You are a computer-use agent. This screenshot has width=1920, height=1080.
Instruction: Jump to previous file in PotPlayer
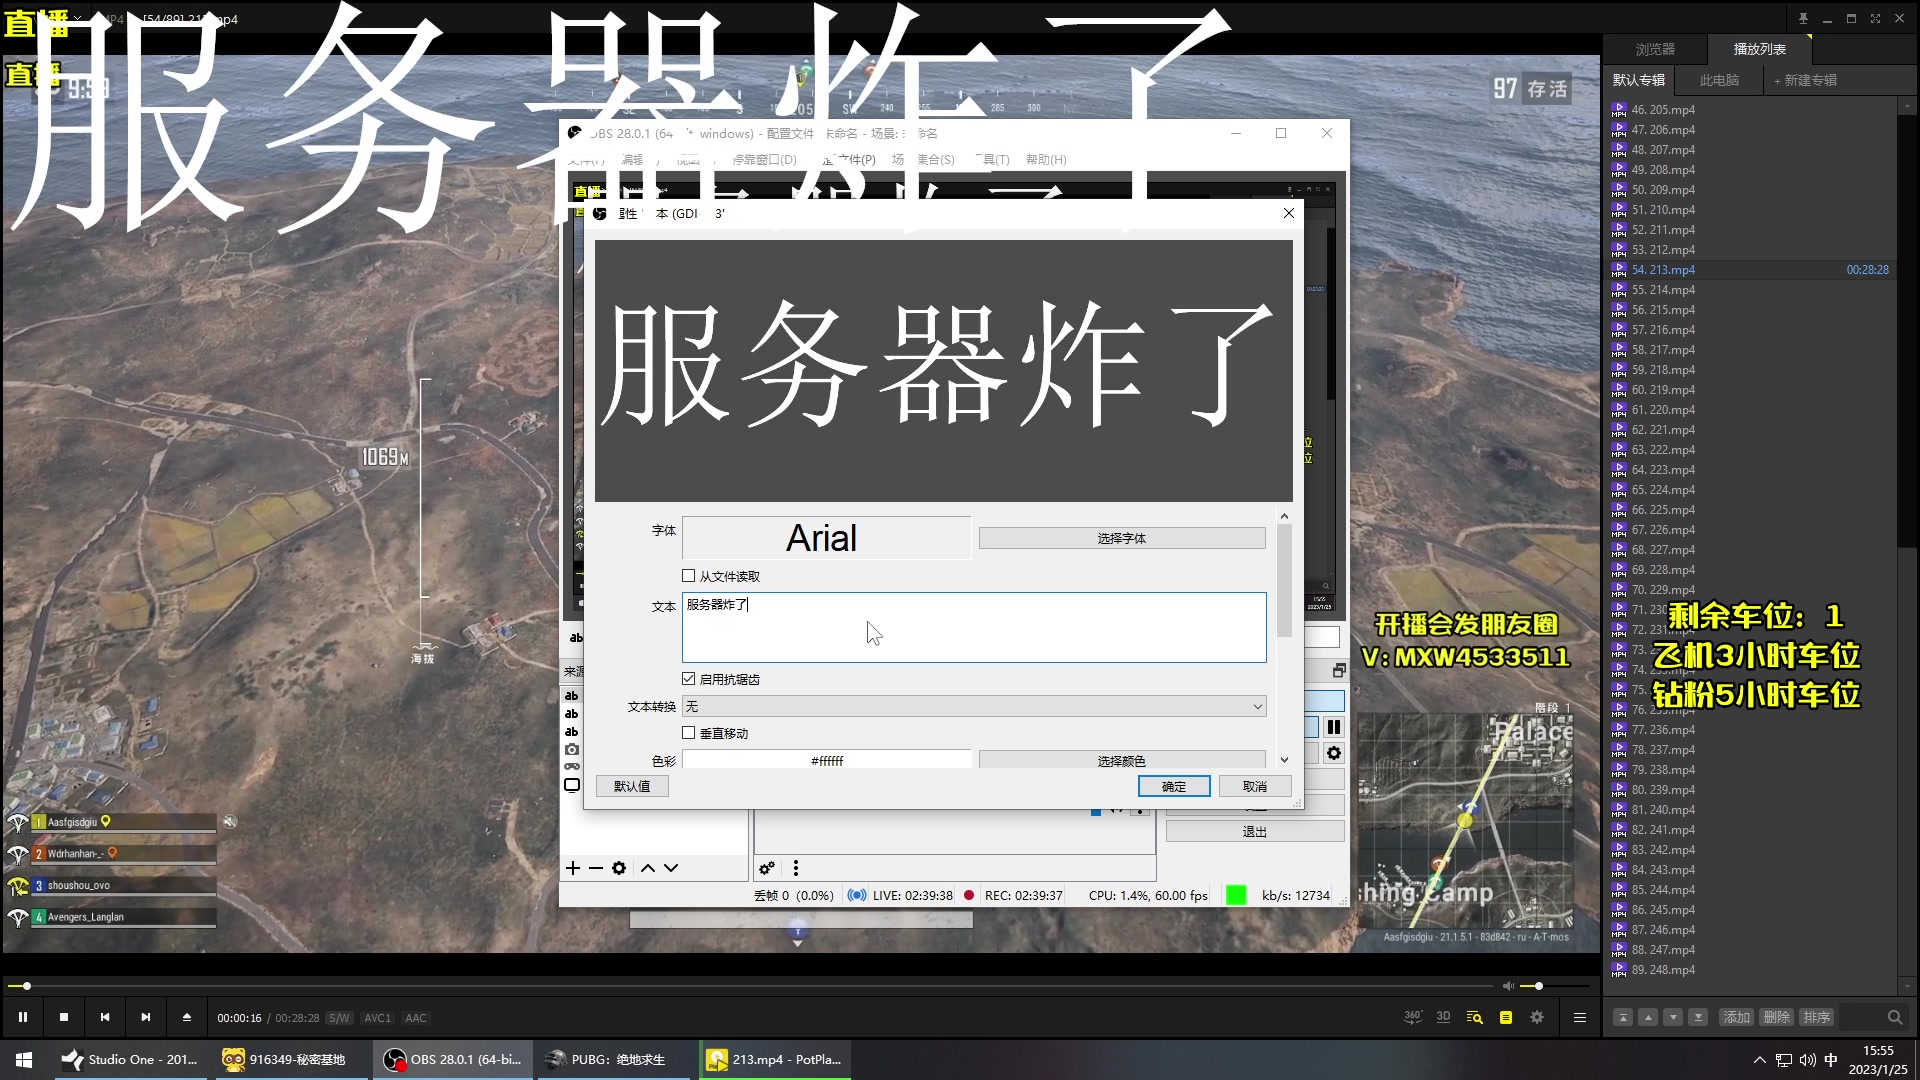tap(105, 1017)
